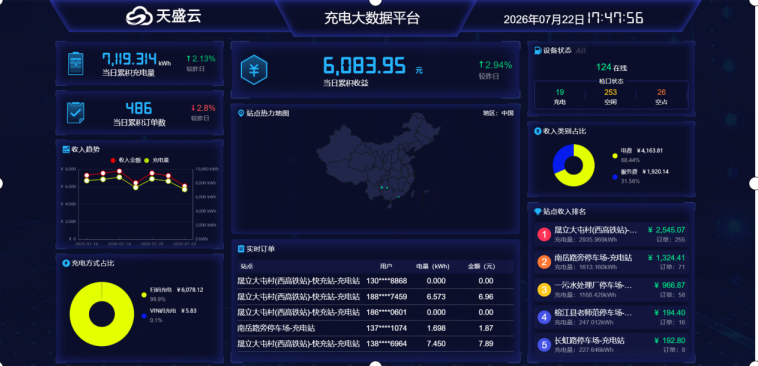The image size is (758, 366).
Task: Open the All filter beside 设备状态
Action: click(x=581, y=50)
